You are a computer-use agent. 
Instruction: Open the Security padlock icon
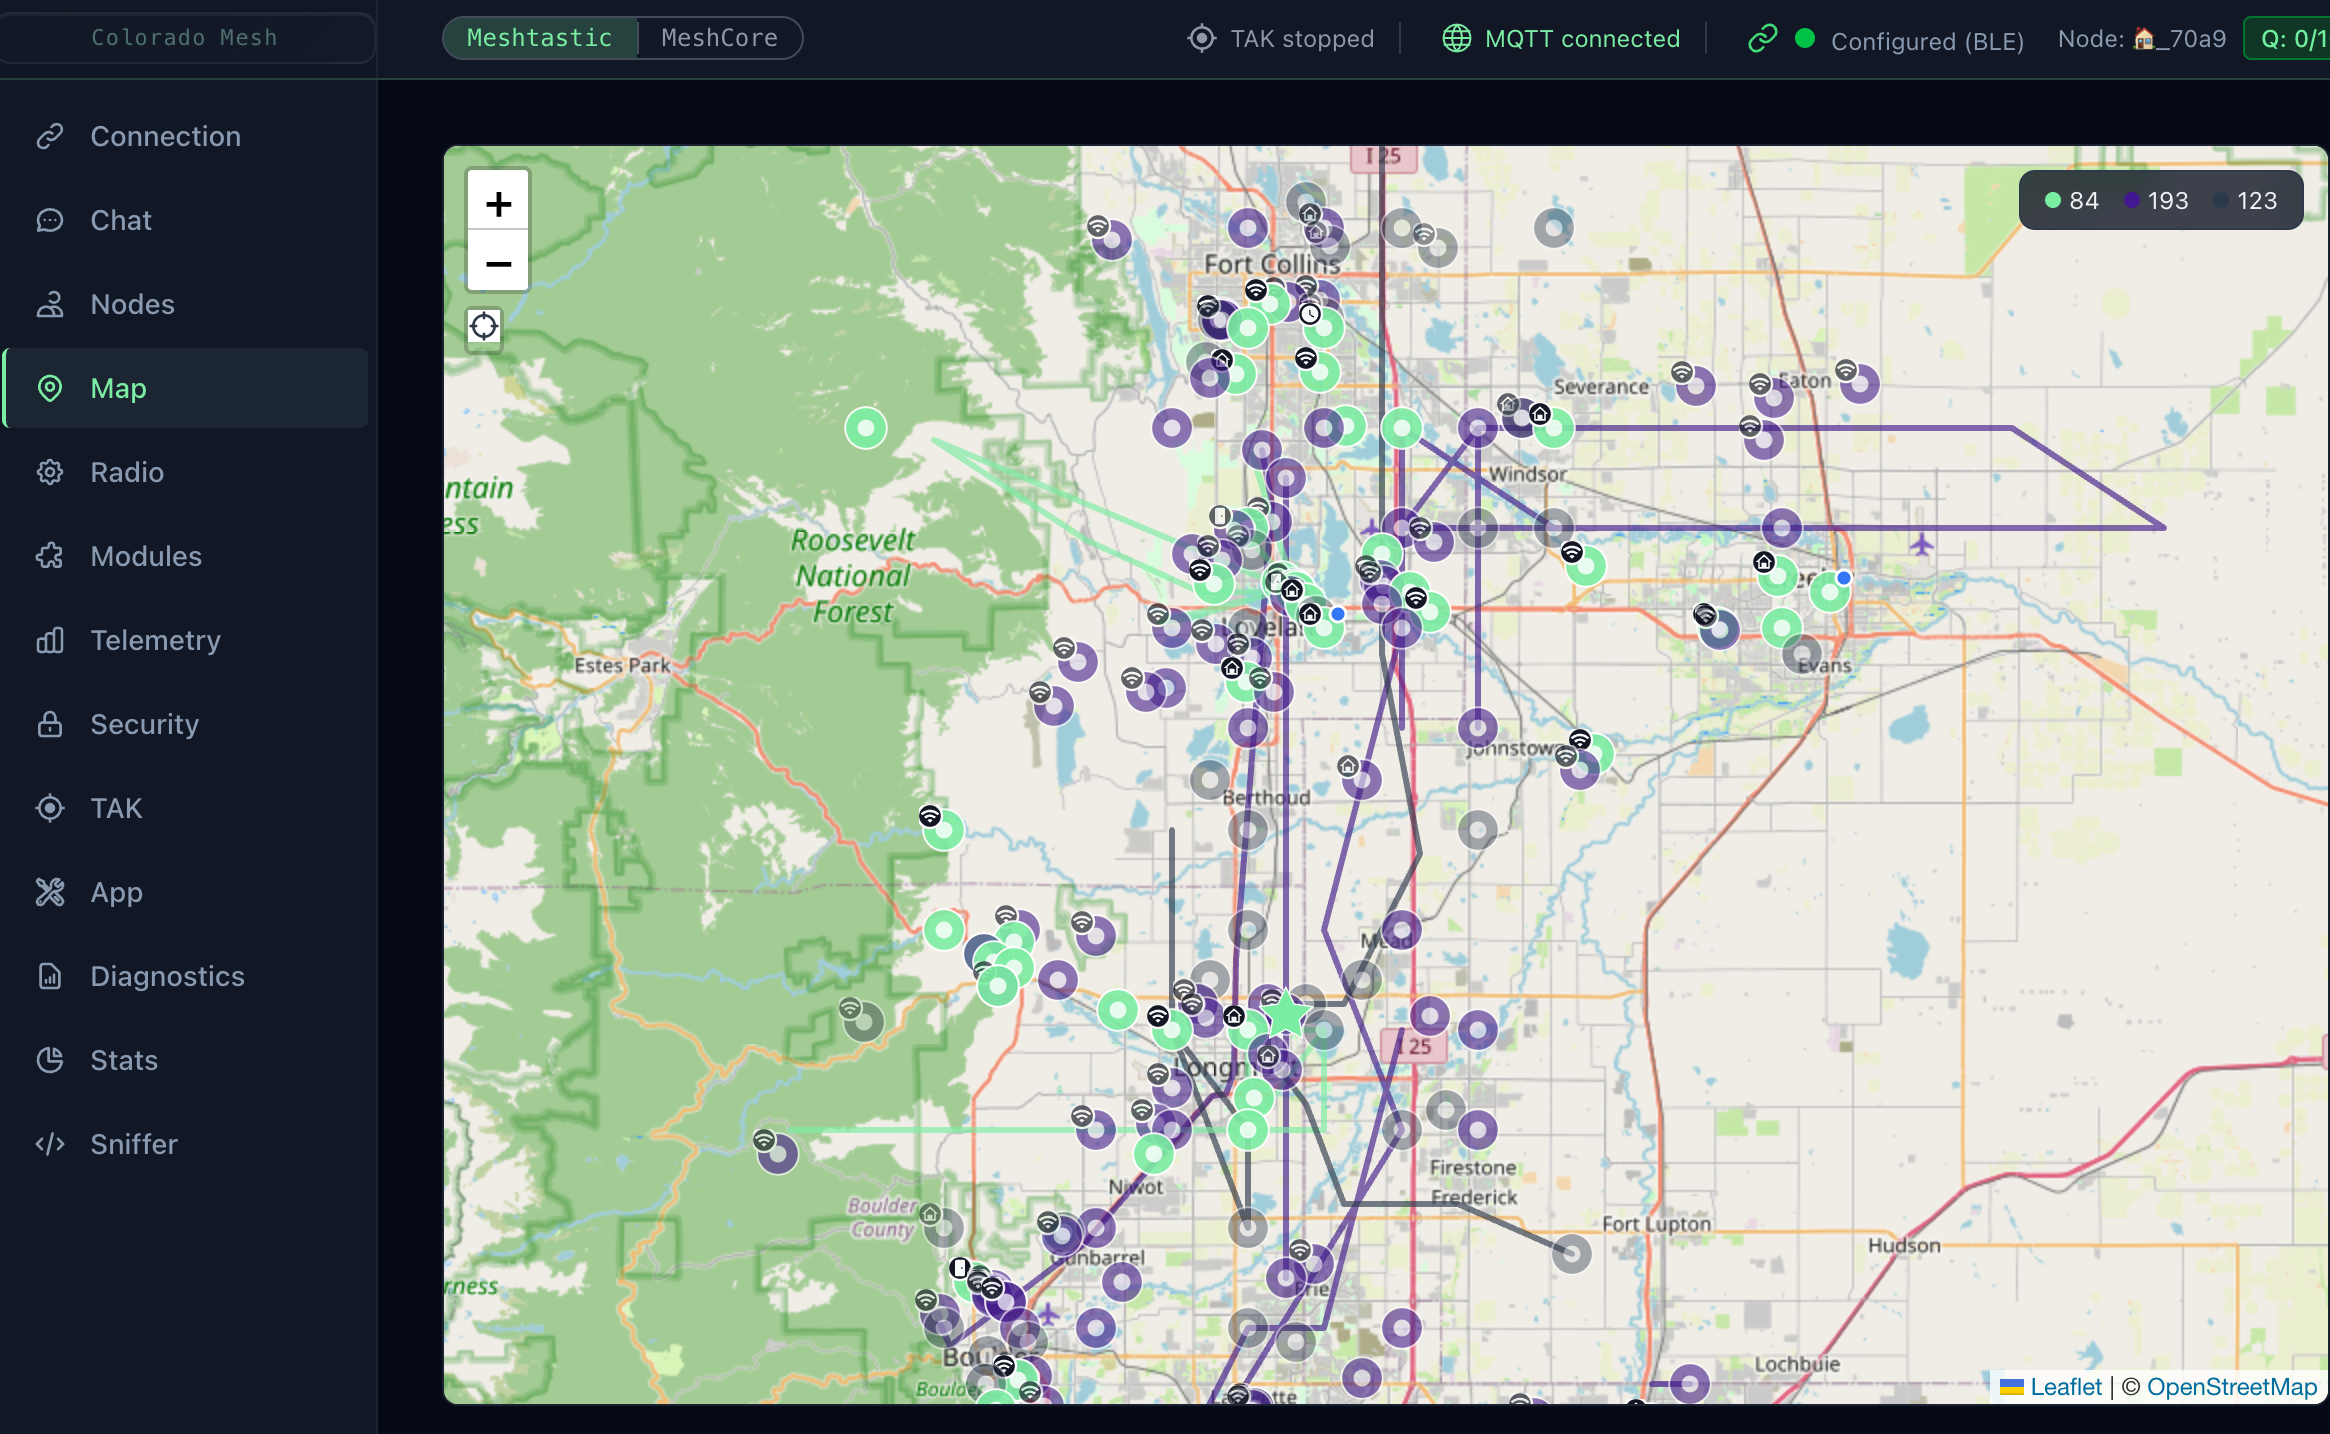point(50,724)
